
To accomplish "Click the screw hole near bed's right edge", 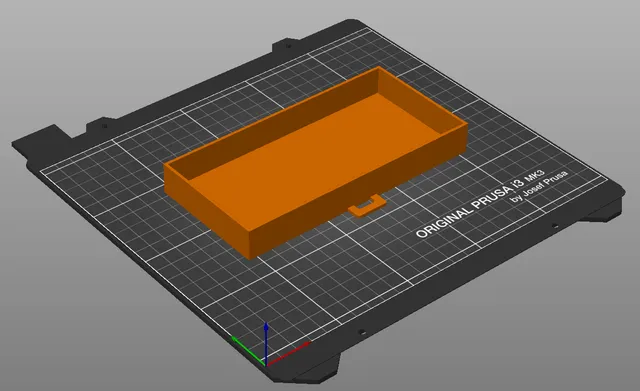I will [554, 225].
